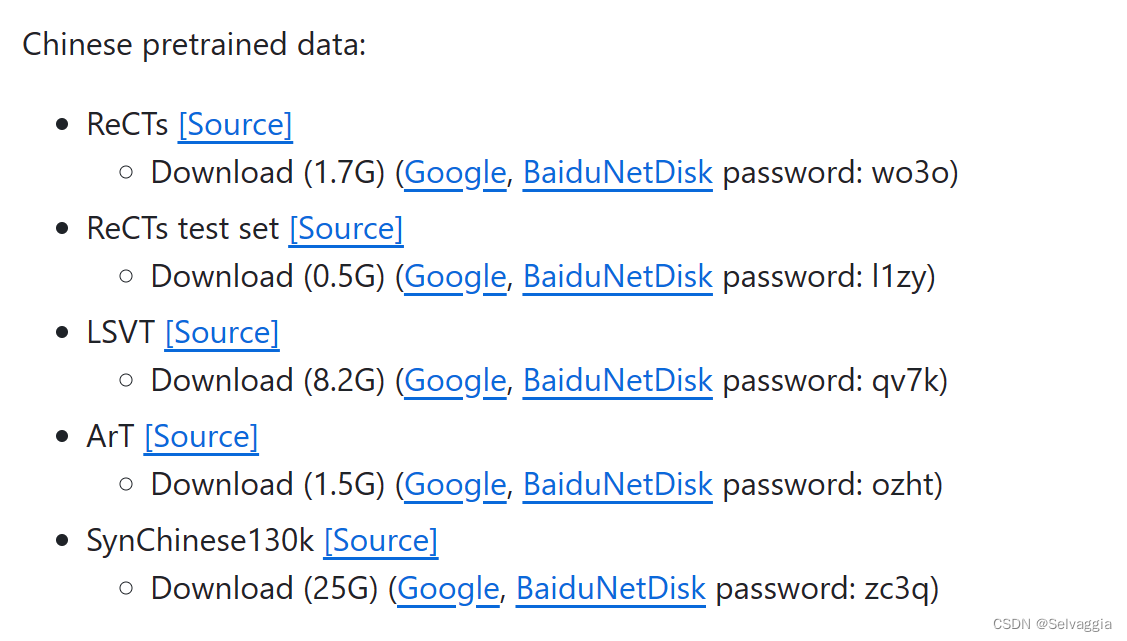Open the ArT [Source] link
Image resolution: width=1127 pixels, height=641 pixels.
(201, 437)
